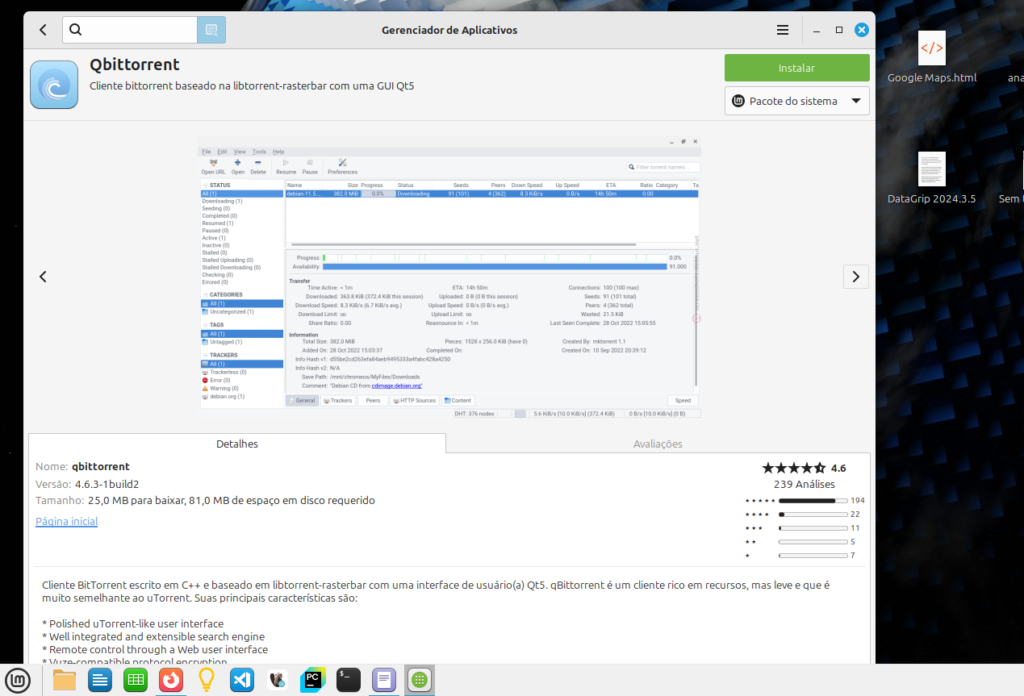Switch to the Avaliações tab
Viewport: 1024px width, 696px height.
point(657,444)
